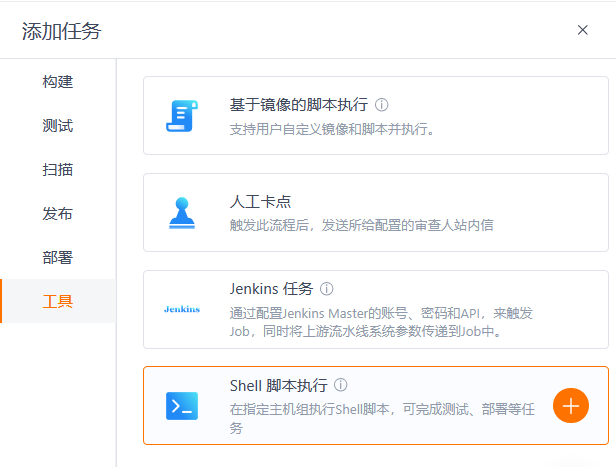Choose the 基于镜像的脚本执行 task title
Screen dimensions: 616x467
click(x=298, y=105)
